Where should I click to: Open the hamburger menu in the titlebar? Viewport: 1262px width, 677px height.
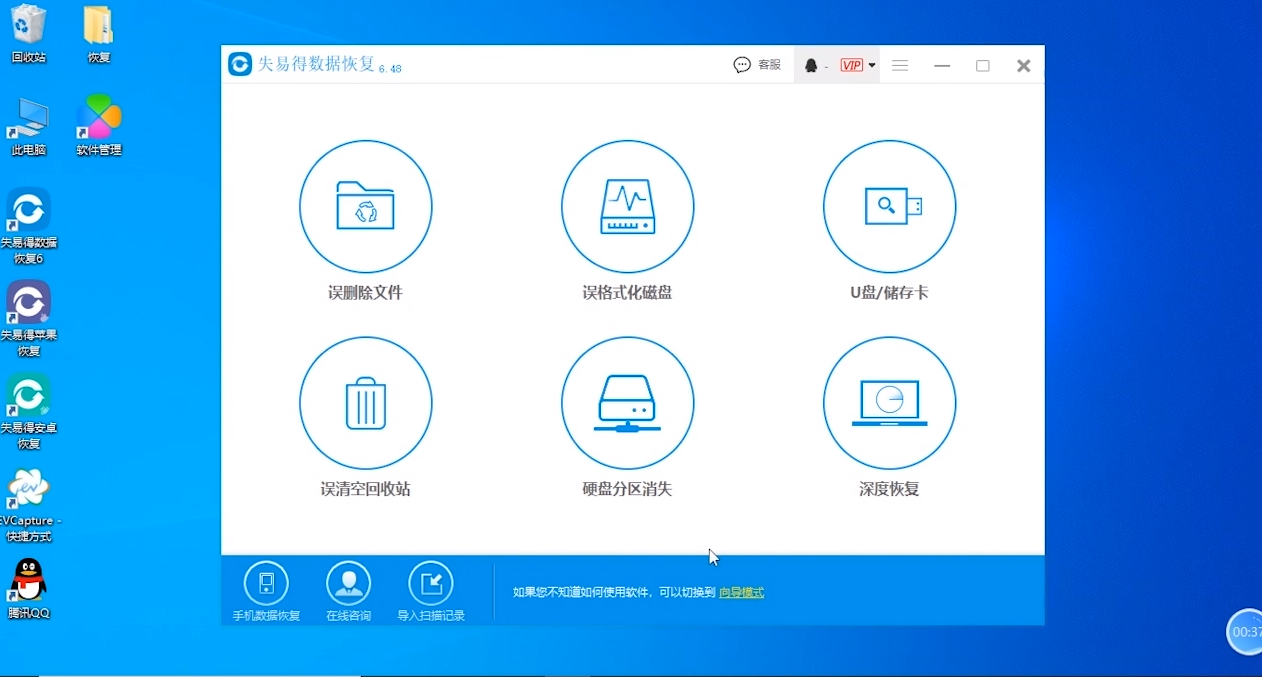pos(900,65)
